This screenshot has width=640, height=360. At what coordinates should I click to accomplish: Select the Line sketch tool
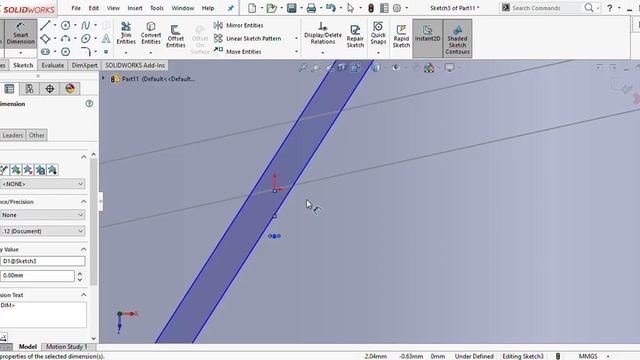[x=45, y=25]
